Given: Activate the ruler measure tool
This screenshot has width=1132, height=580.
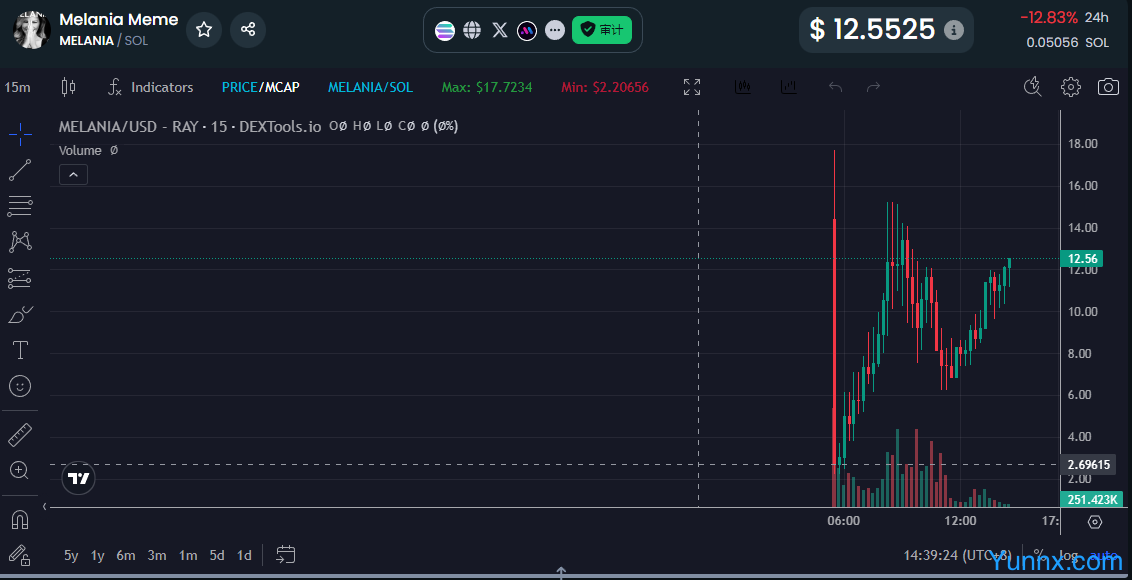Looking at the screenshot, I should (20, 435).
